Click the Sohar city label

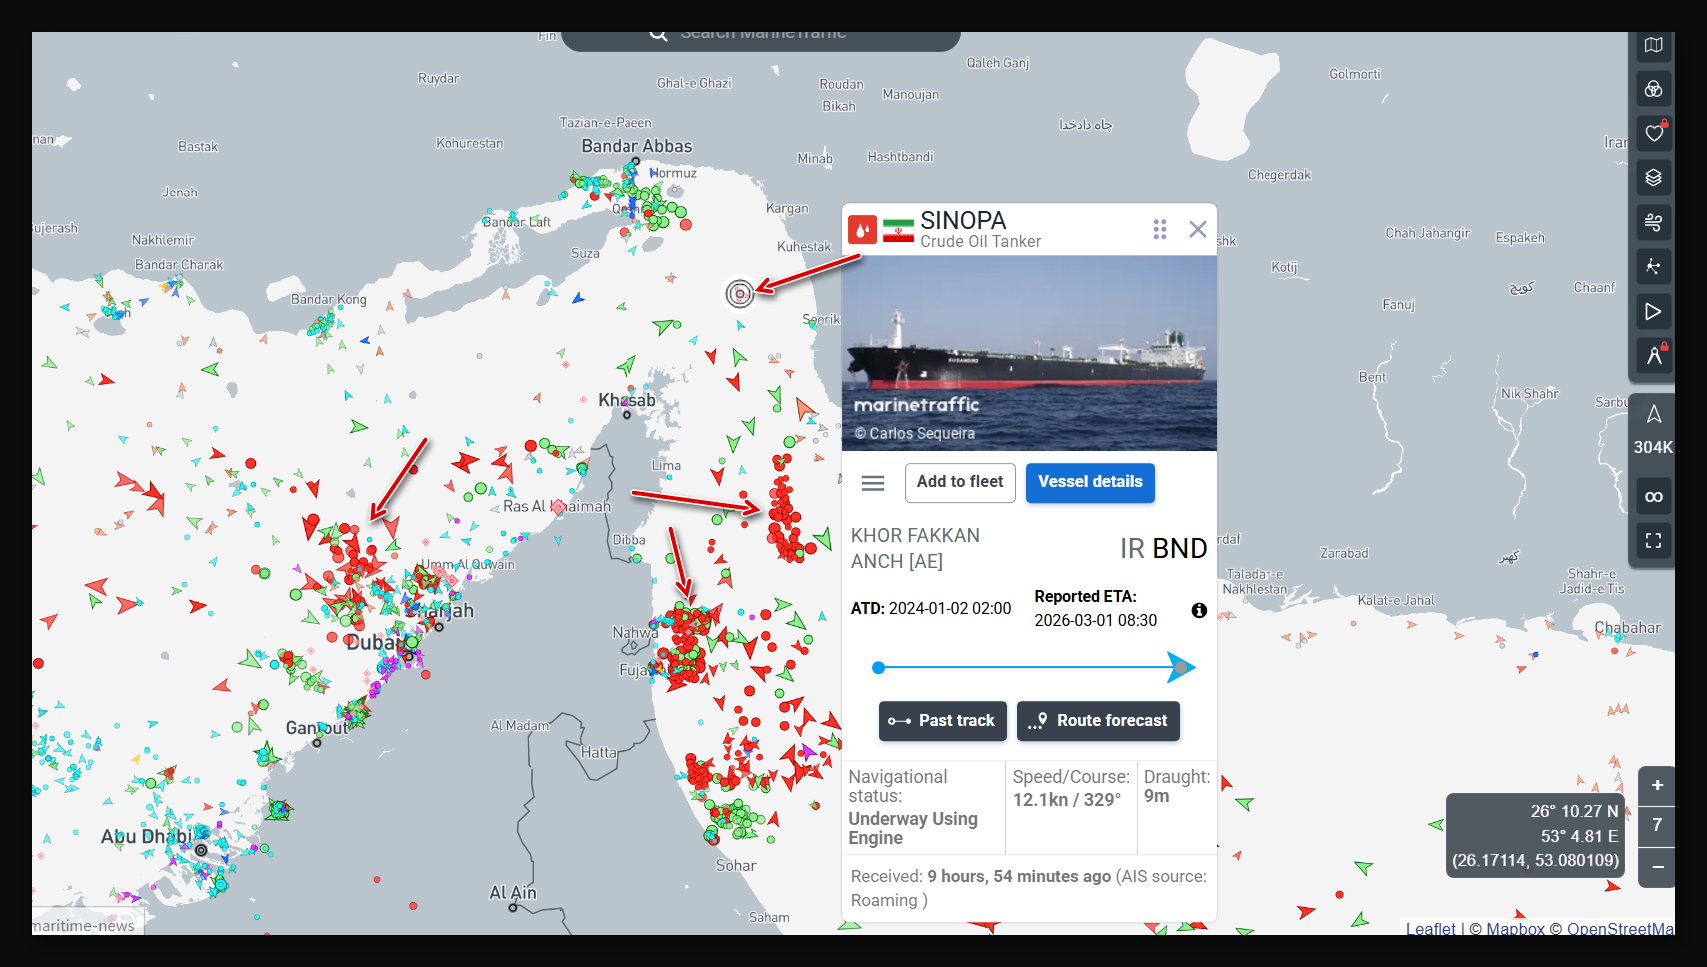point(736,866)
